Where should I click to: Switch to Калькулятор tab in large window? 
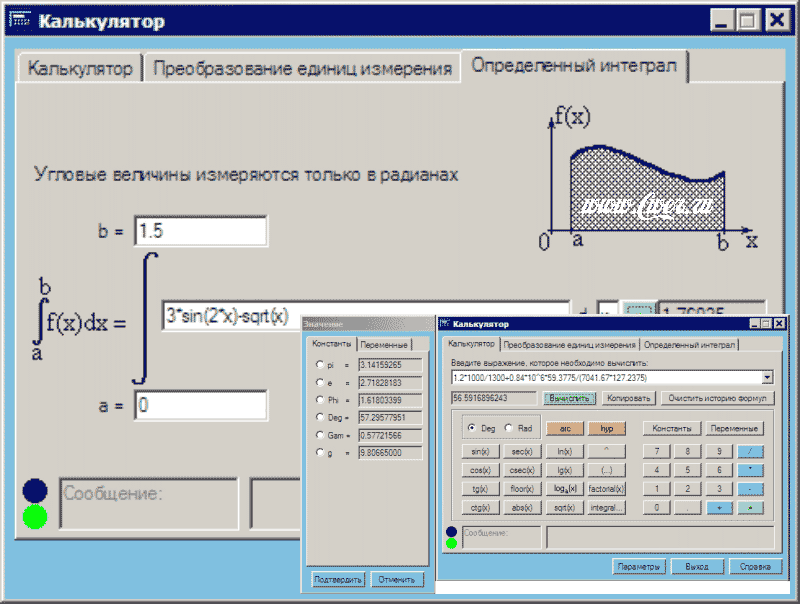80,68
